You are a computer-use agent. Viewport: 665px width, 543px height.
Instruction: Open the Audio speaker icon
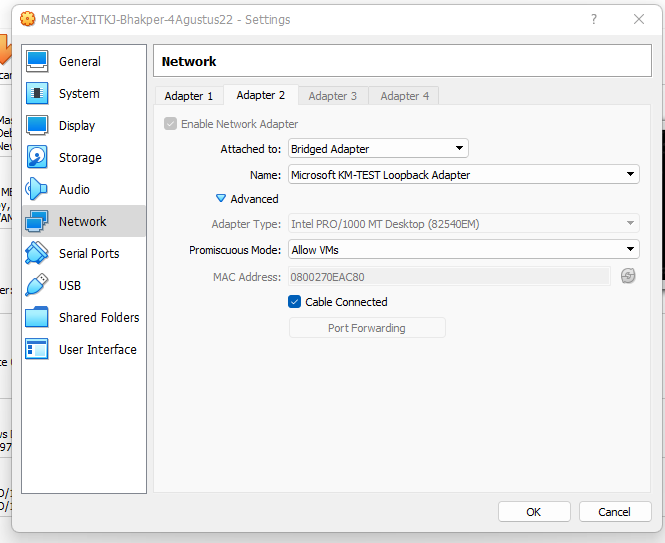coord(37,189)
